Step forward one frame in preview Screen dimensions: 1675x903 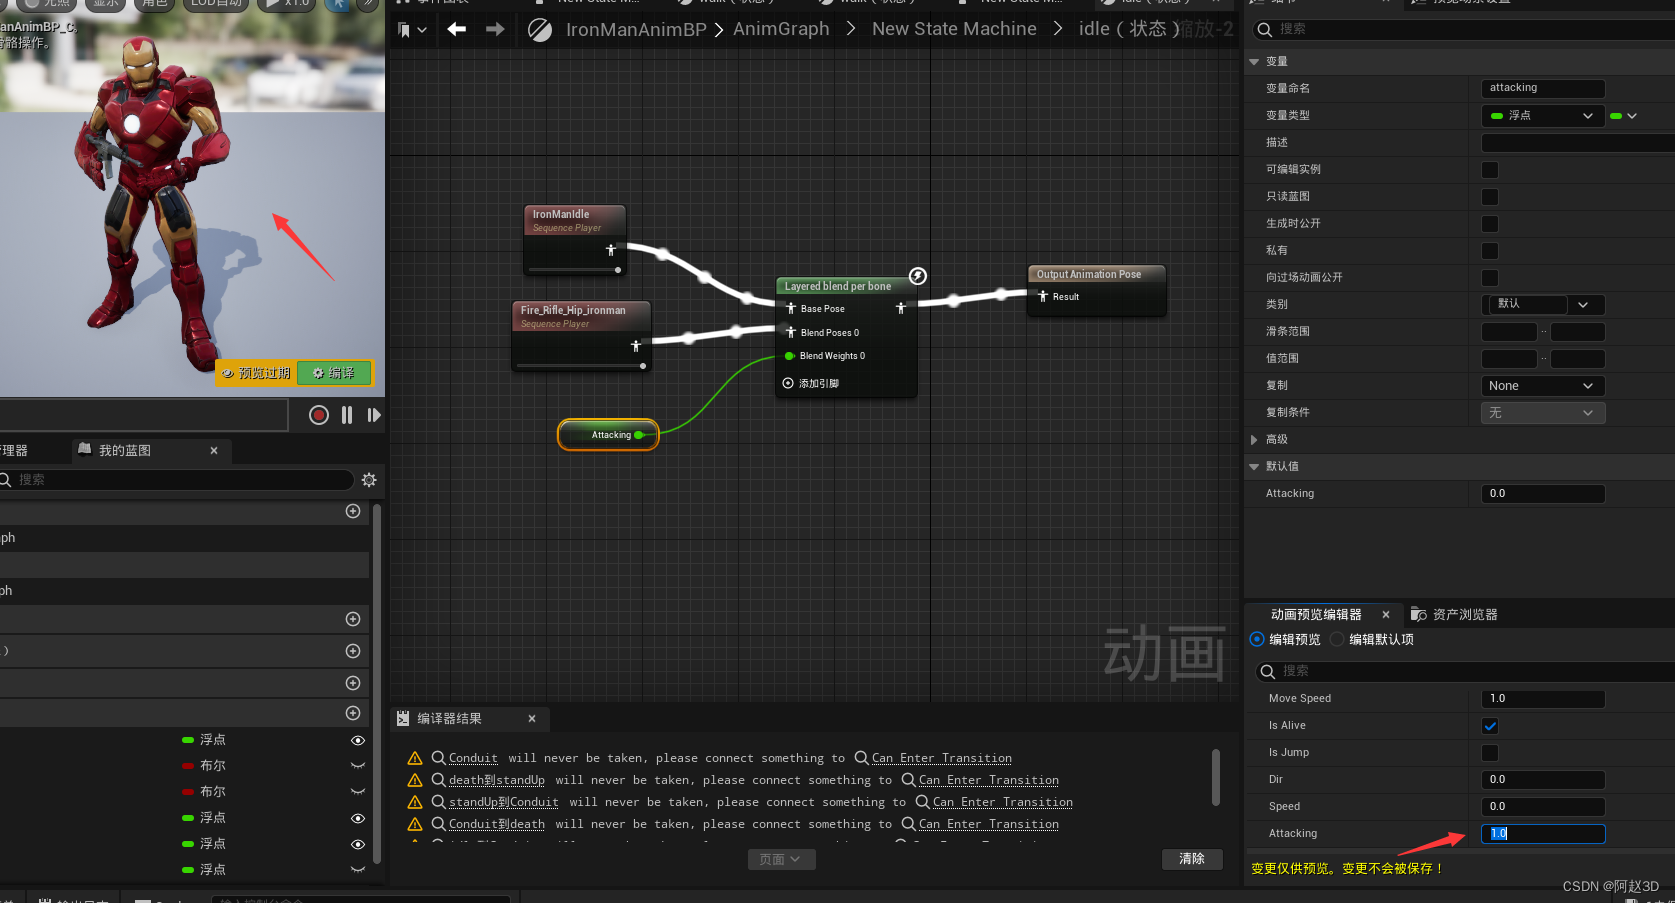374,415
